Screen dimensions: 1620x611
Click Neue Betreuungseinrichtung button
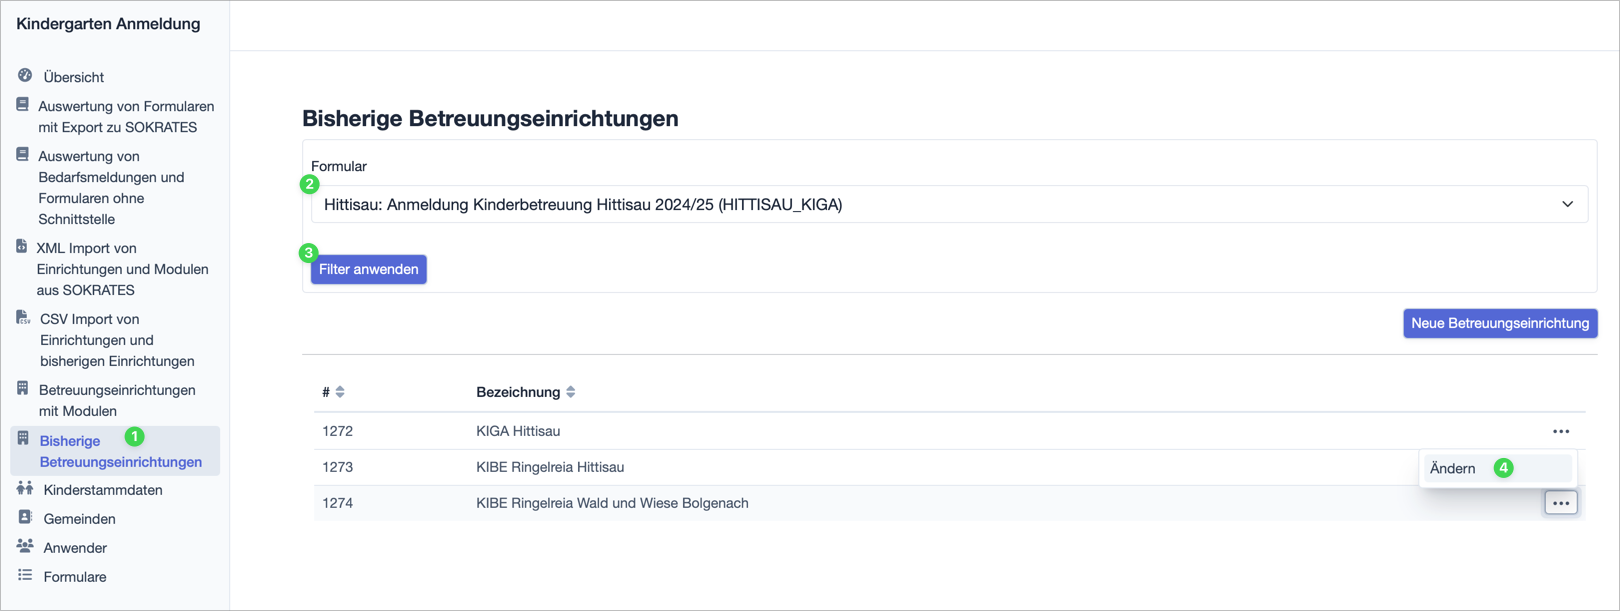(x=1499, y=323)
